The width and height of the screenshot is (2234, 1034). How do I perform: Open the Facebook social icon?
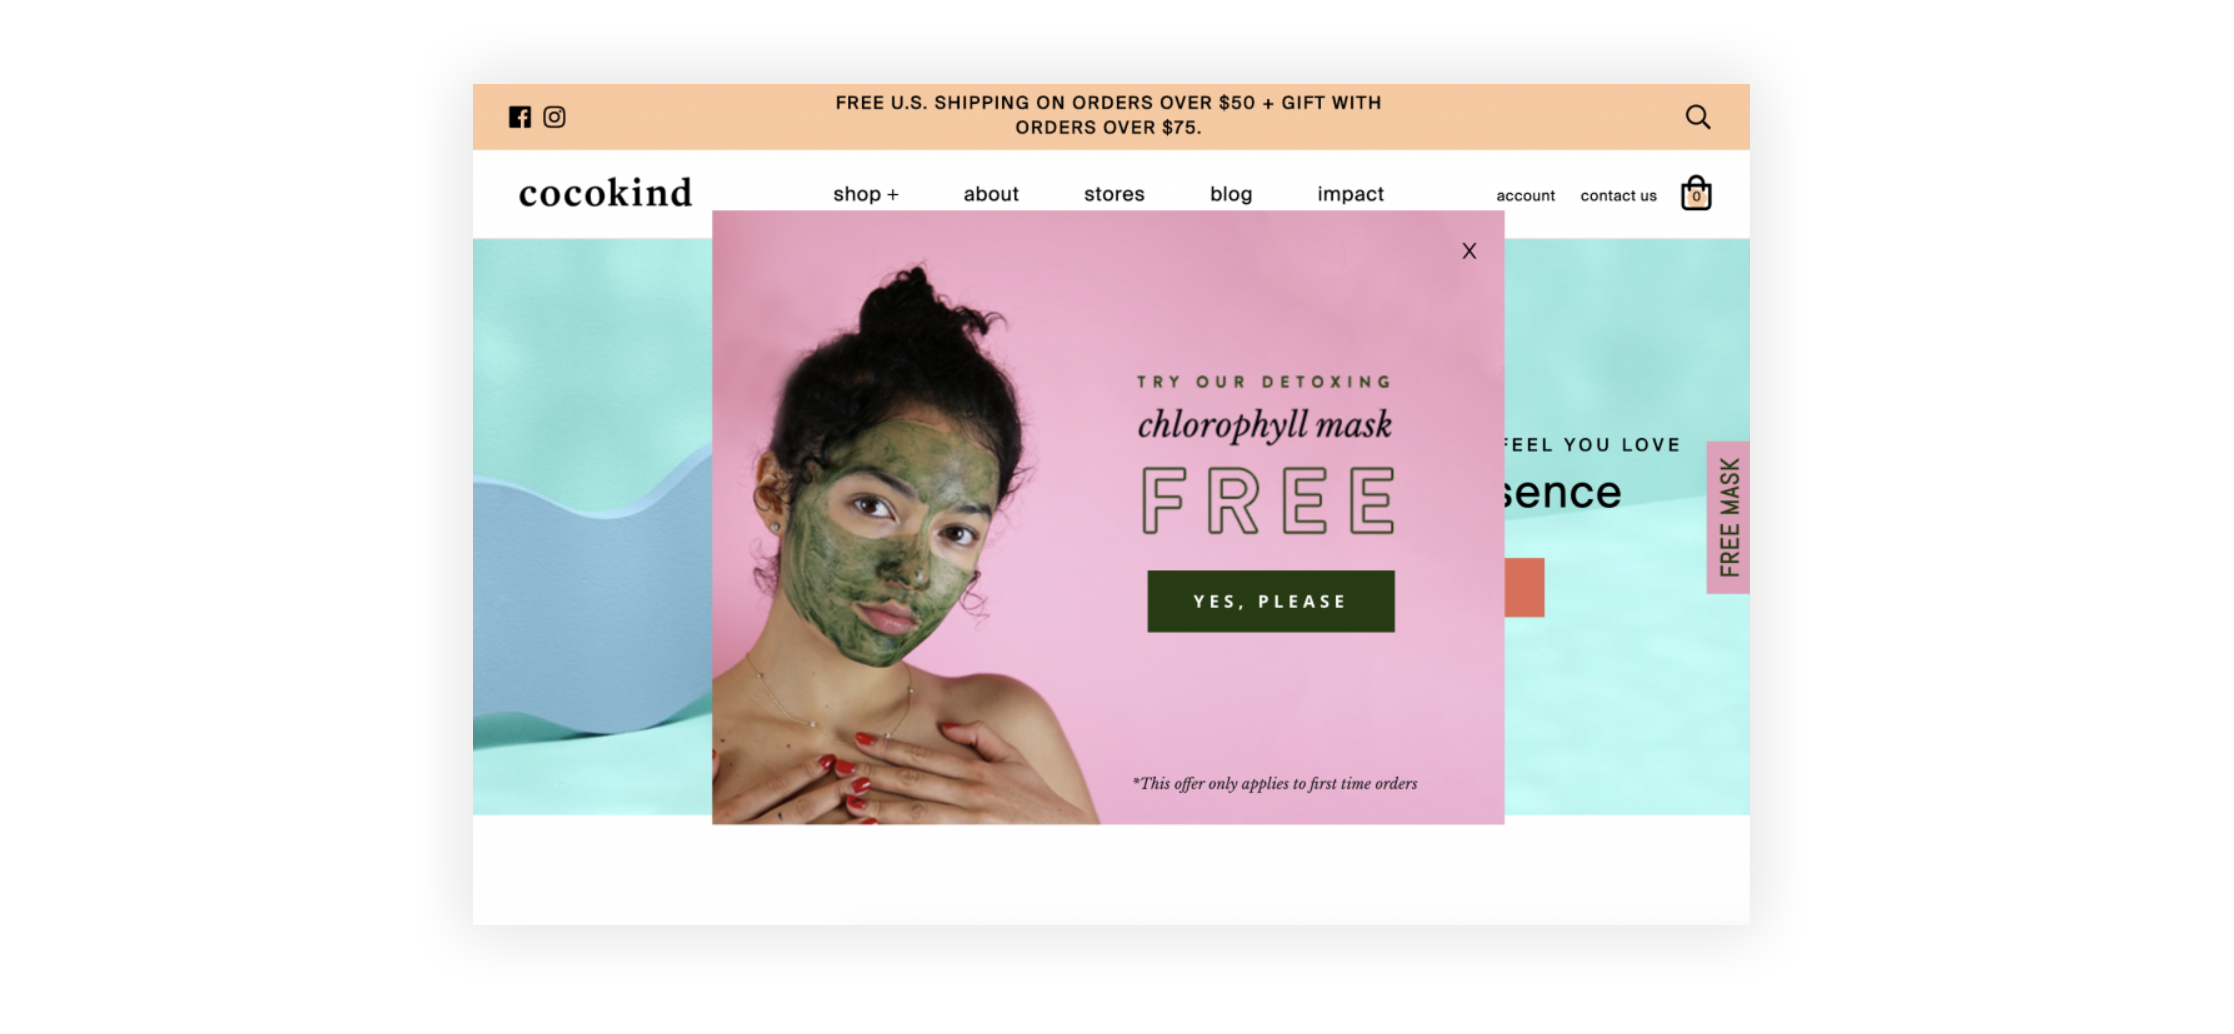point(519,117)
